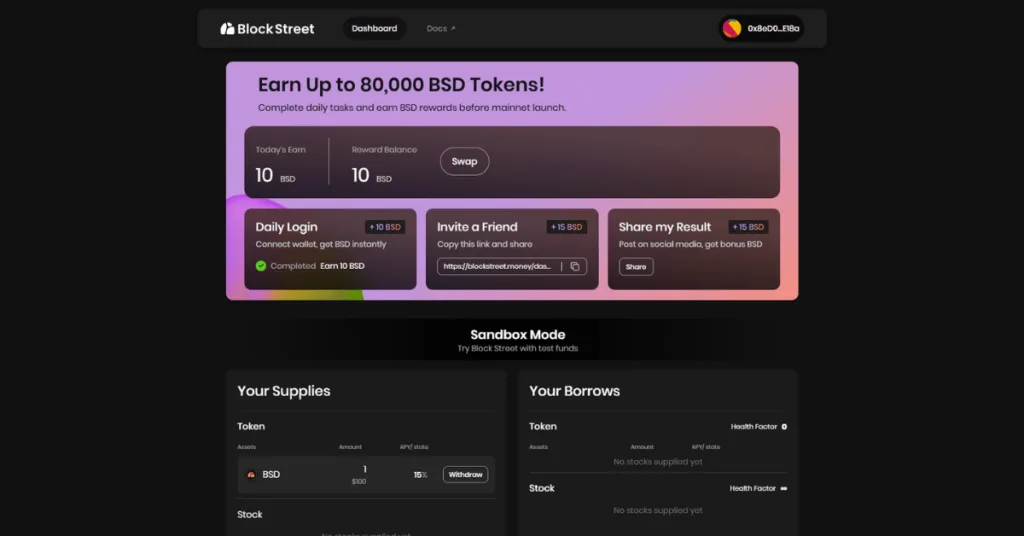The image size is (1024, 536).
Task: Click the Share my Result heading
Action: click(665, 227)
